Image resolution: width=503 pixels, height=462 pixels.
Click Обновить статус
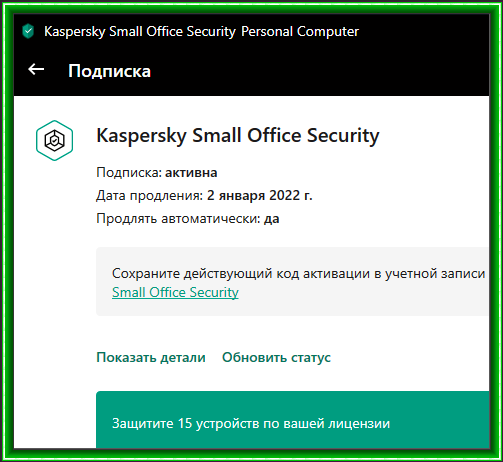(x=276, y=357)
